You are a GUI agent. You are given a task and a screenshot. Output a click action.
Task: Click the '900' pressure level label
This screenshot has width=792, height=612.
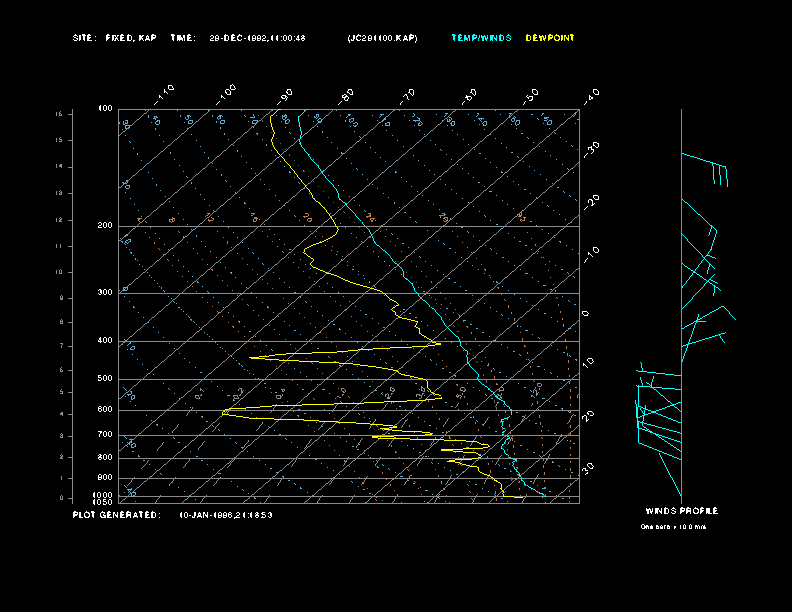105,478
